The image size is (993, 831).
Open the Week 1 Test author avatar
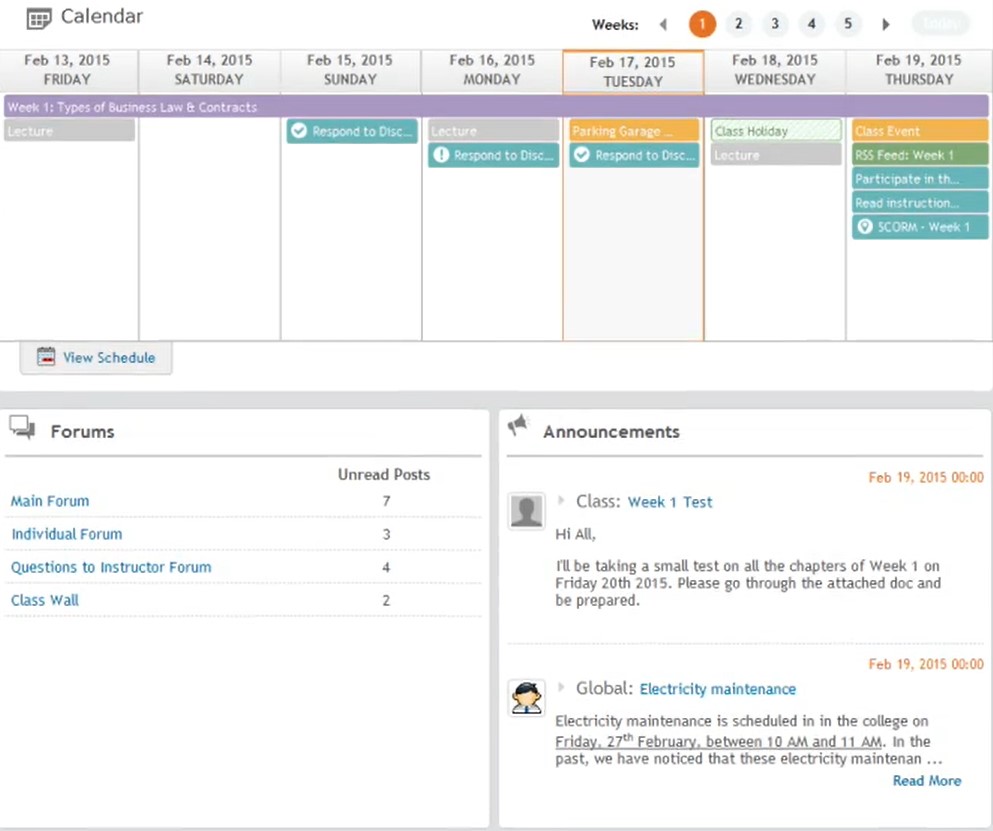click(527, 510)
